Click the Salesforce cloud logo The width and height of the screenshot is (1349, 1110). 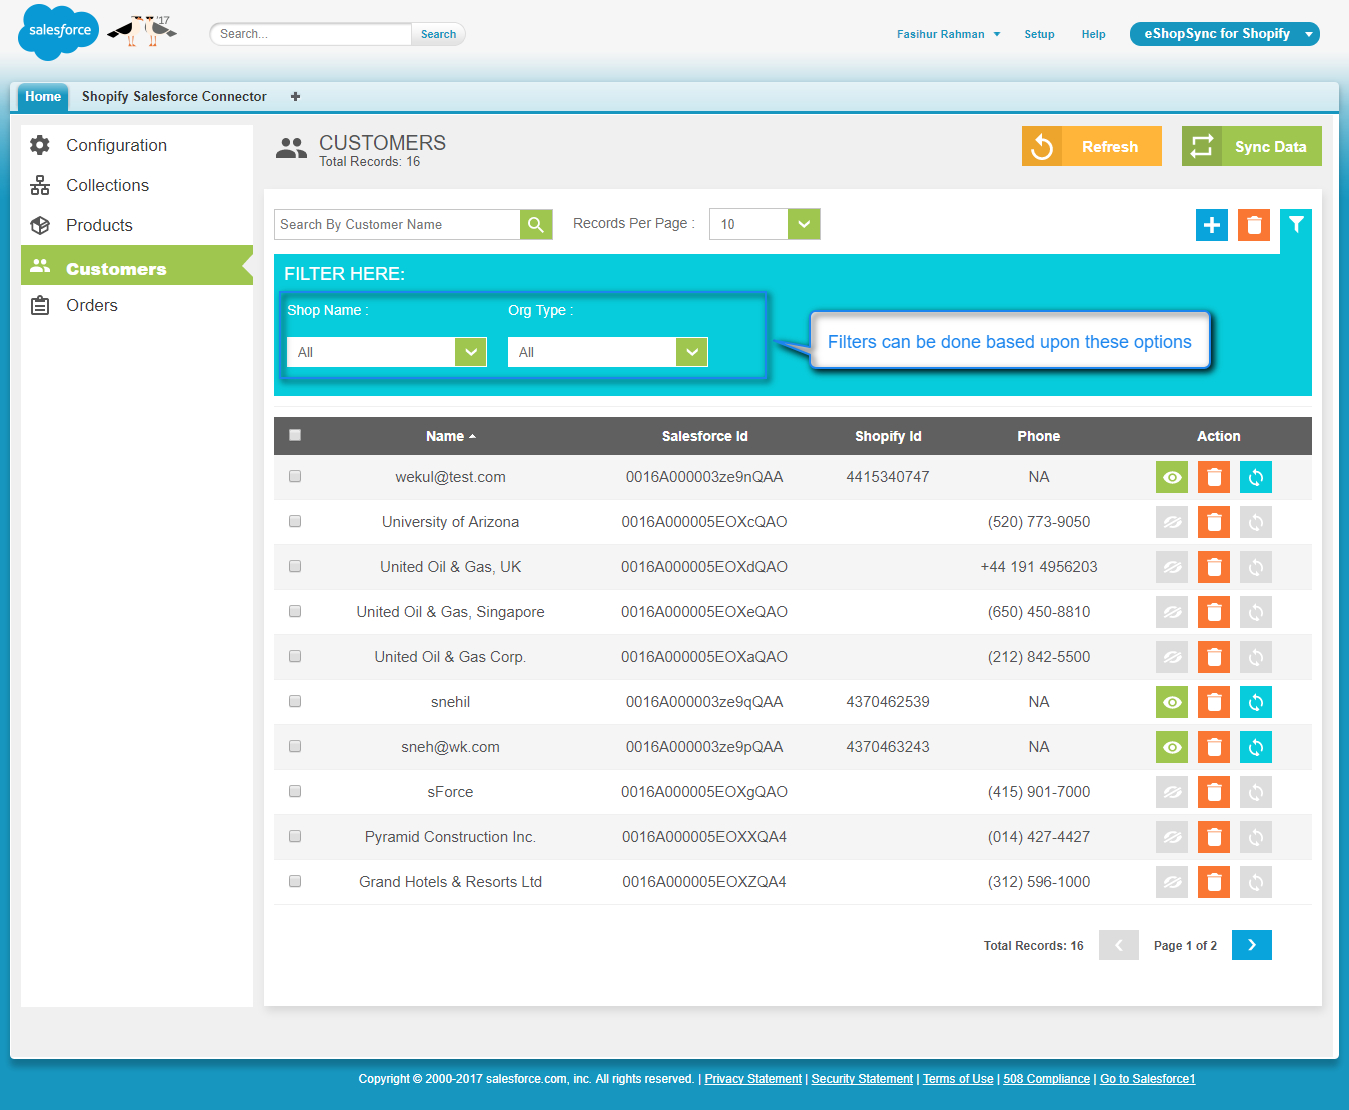pos(58,32)
